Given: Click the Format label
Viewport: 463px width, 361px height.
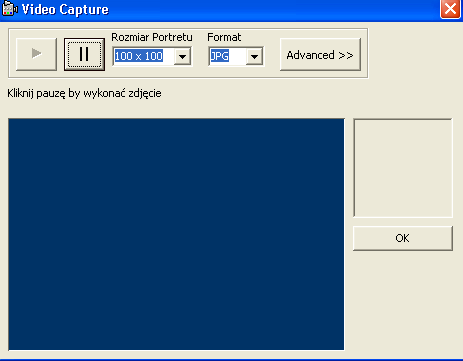Looking at the screenshot, I should pyautogui.click(x=224, y=37).
